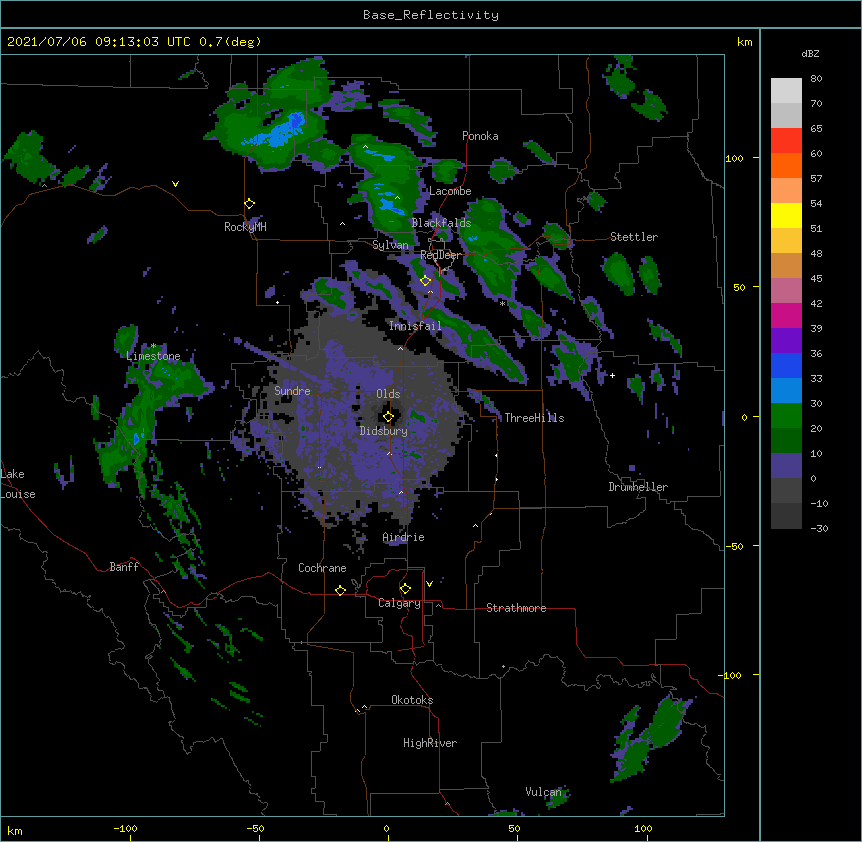Viewport: 862px width, 842px height.
Task: Click the Didsbury label
Action: click(384, 431)
